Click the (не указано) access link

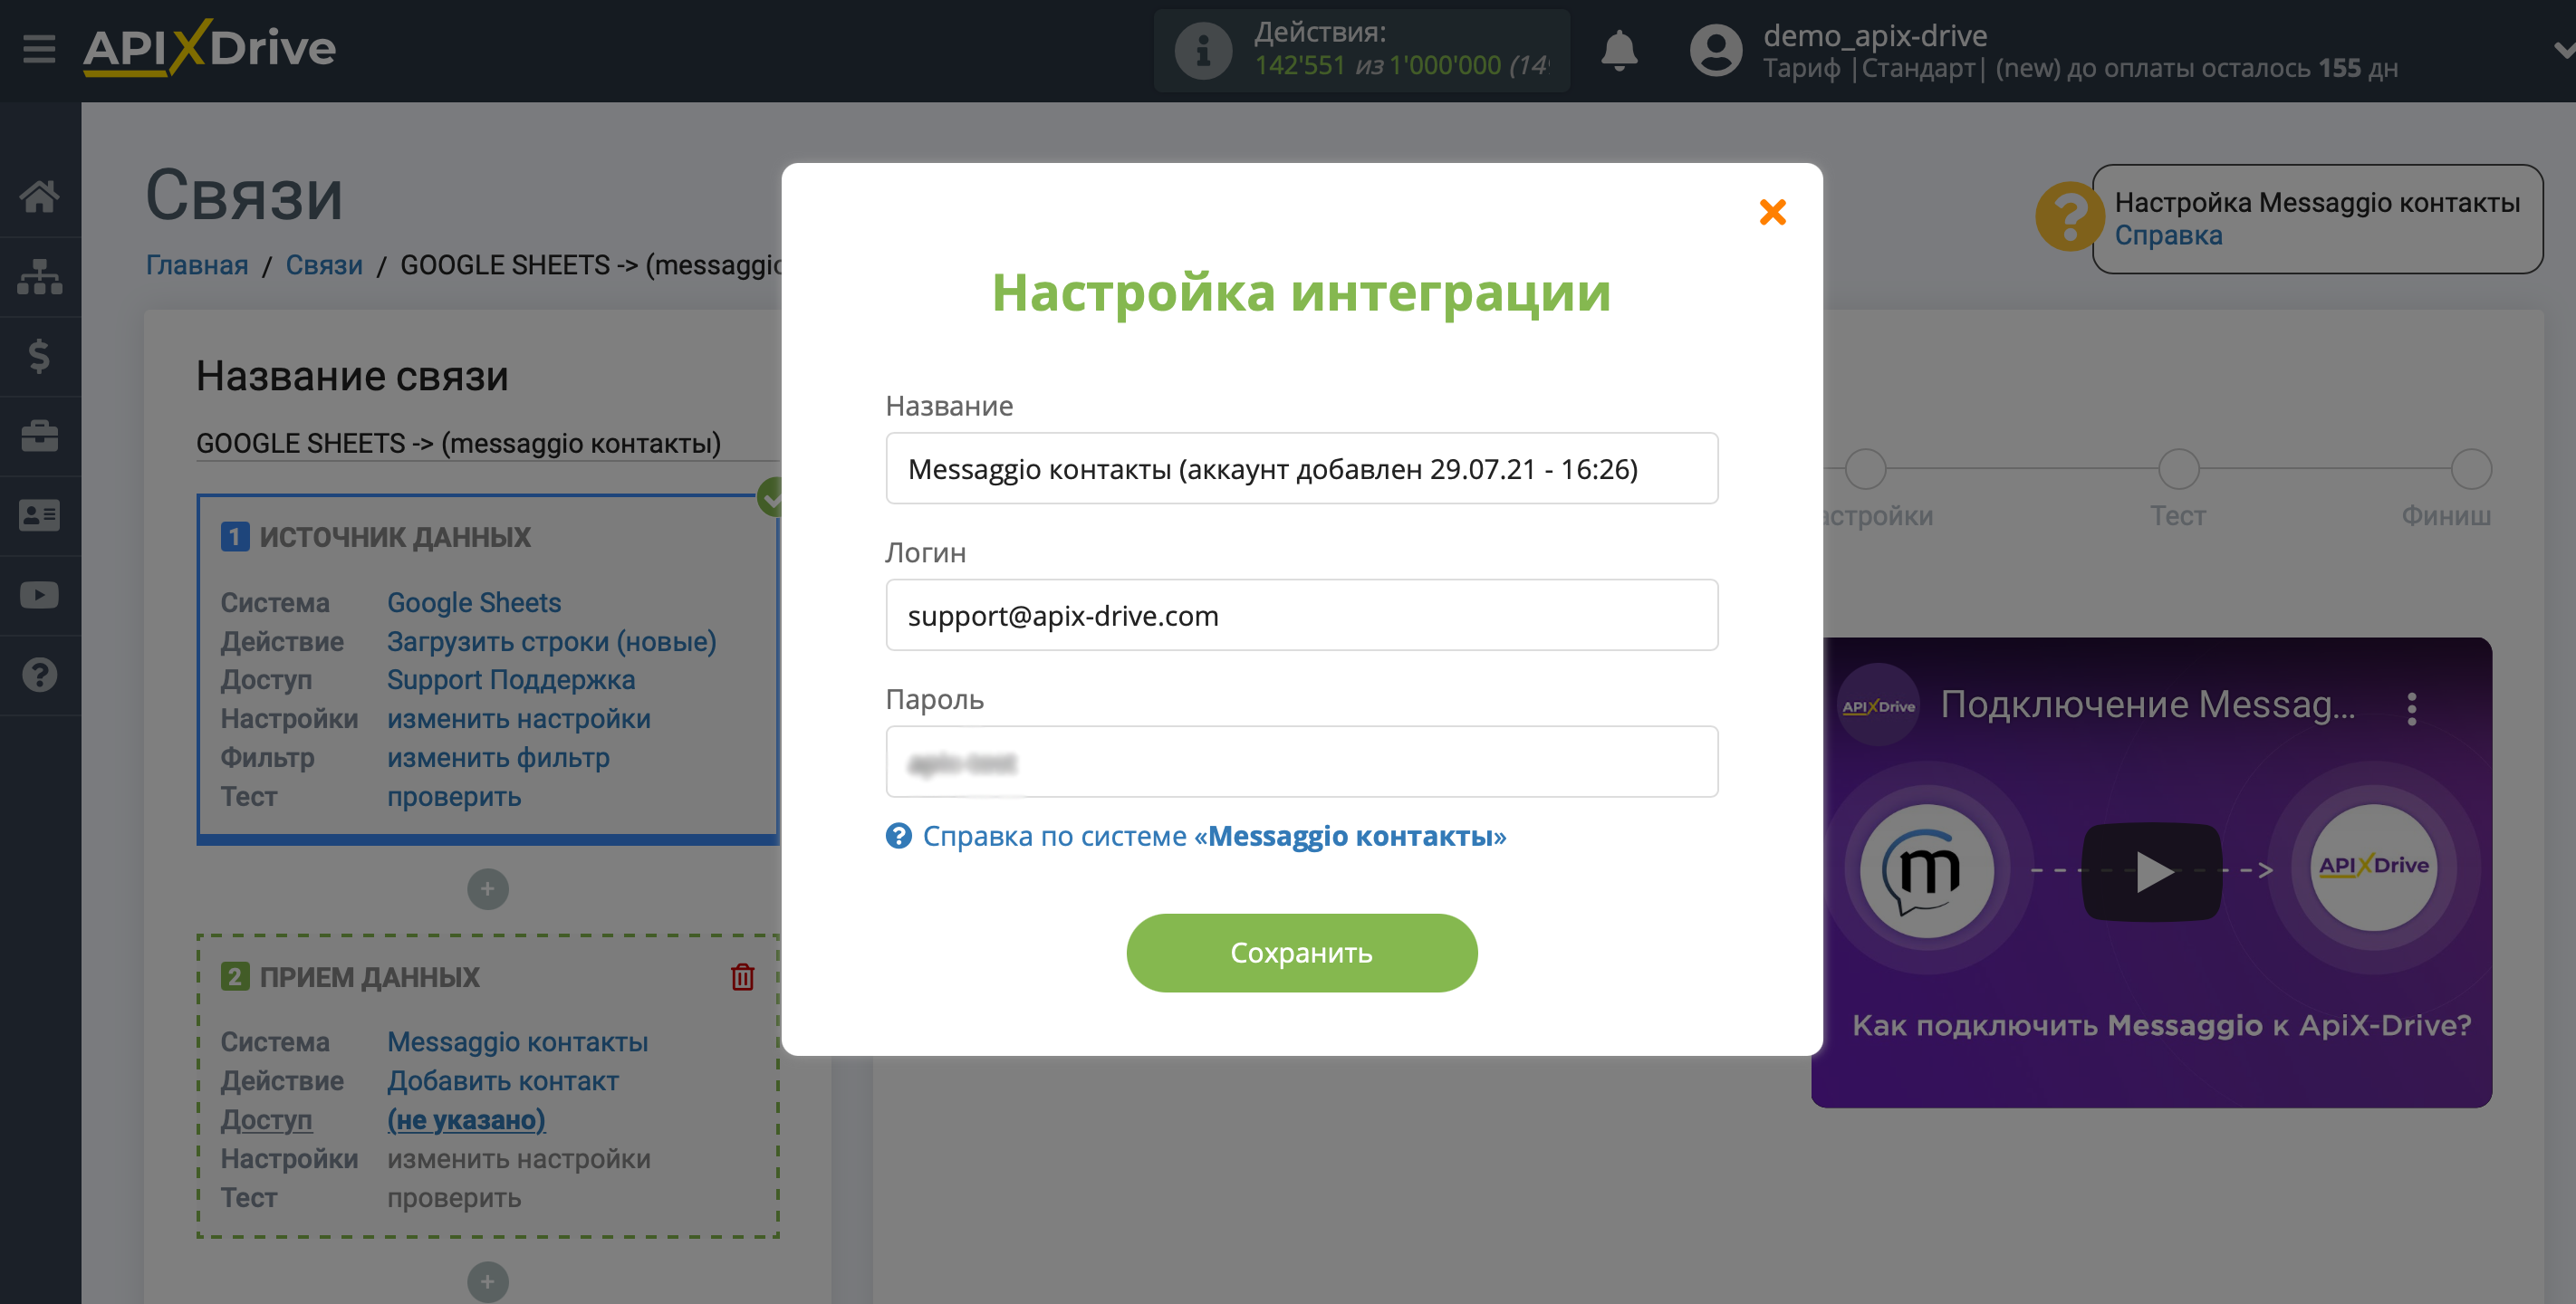[x=466, y=1120]
